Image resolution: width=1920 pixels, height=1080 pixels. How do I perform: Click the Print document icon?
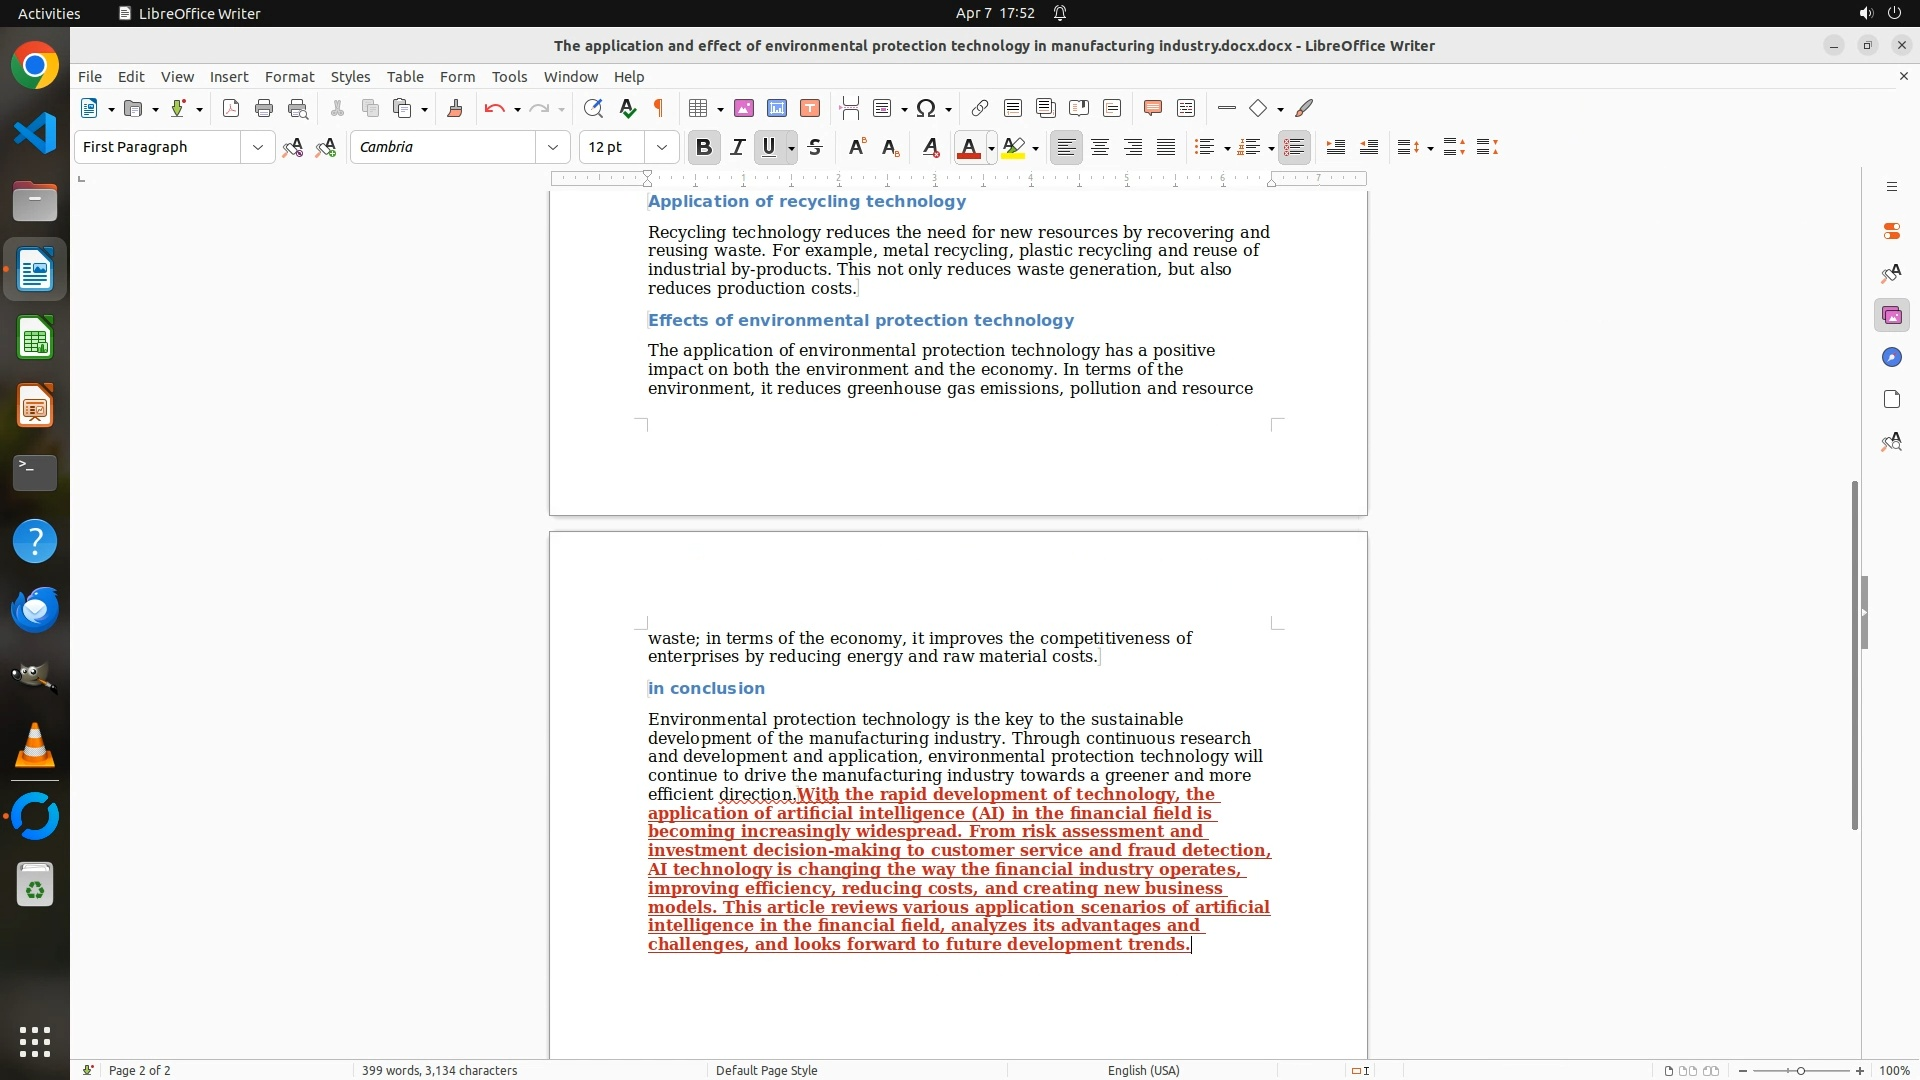pos(264,109)
